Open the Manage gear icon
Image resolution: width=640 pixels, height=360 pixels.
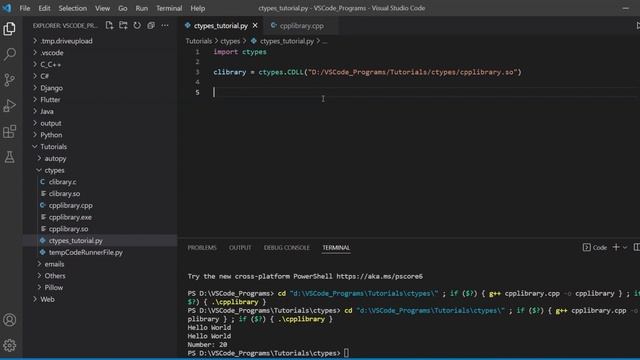9,345
